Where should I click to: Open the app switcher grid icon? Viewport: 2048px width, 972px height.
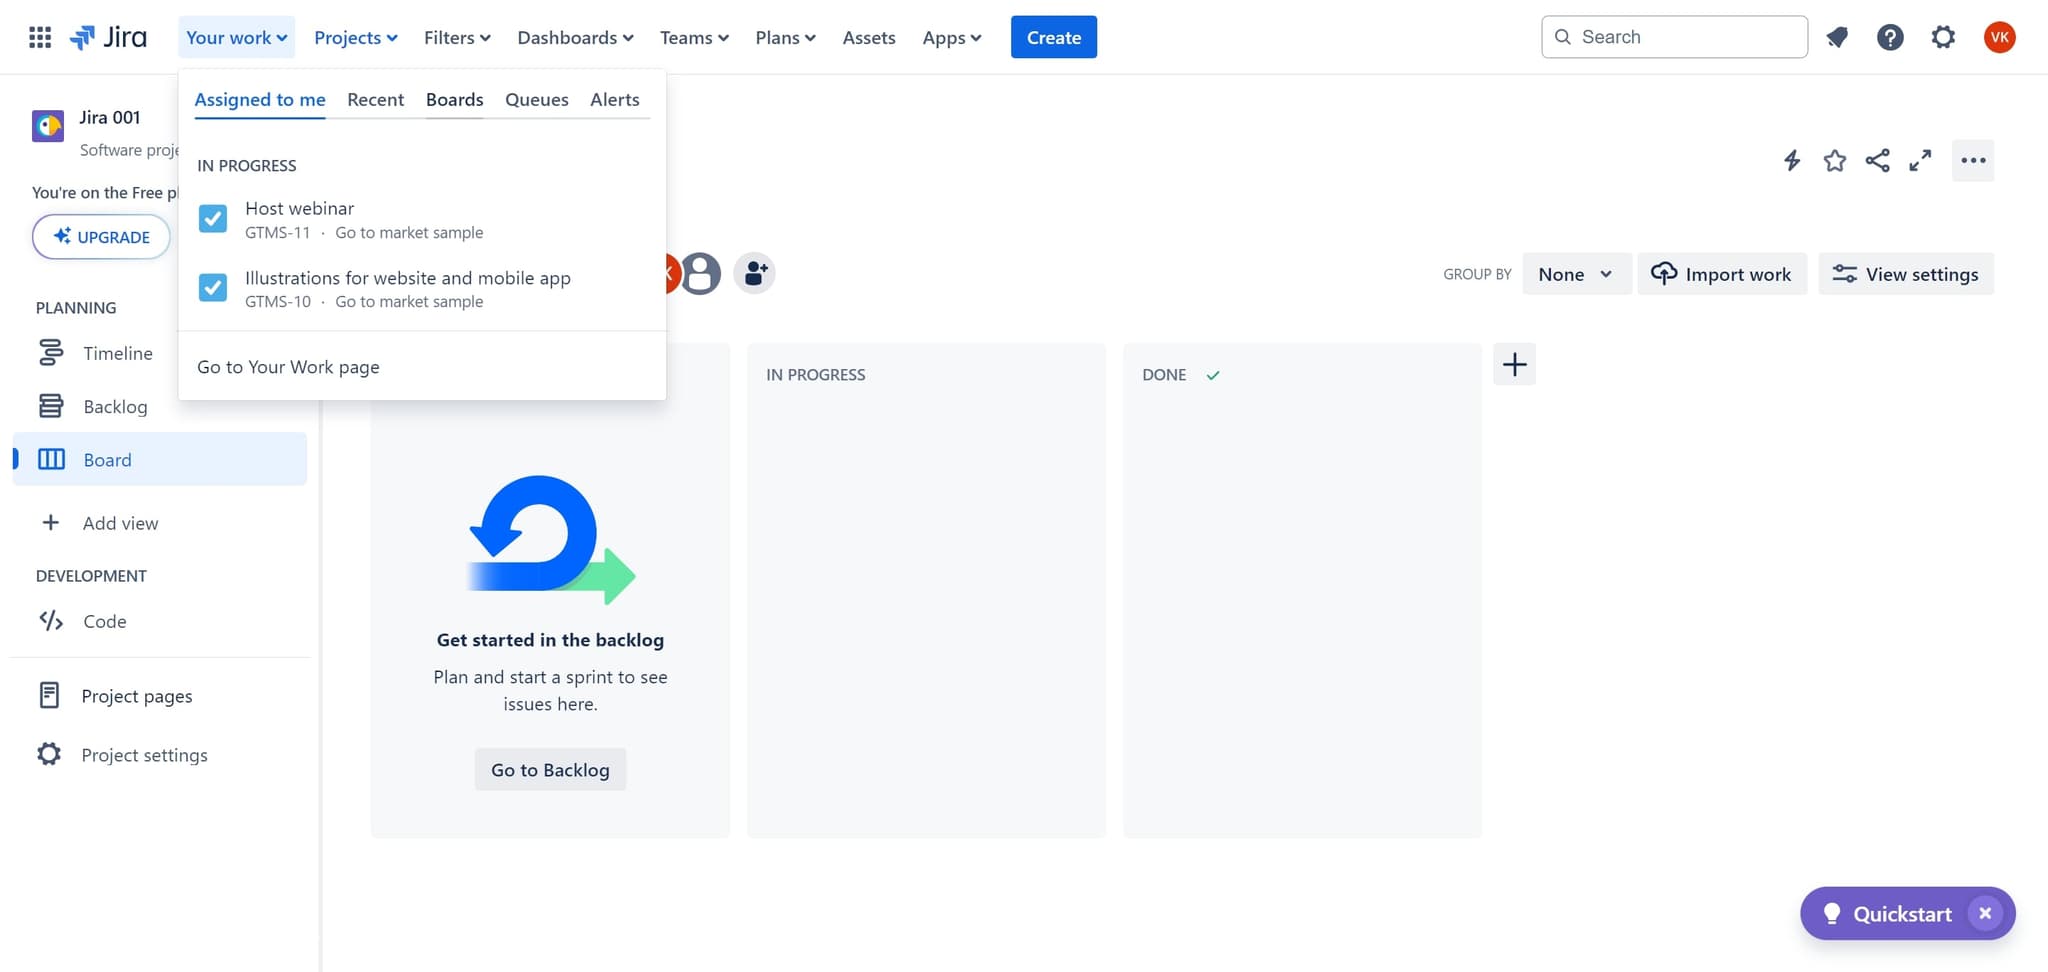tap(40, 38)
